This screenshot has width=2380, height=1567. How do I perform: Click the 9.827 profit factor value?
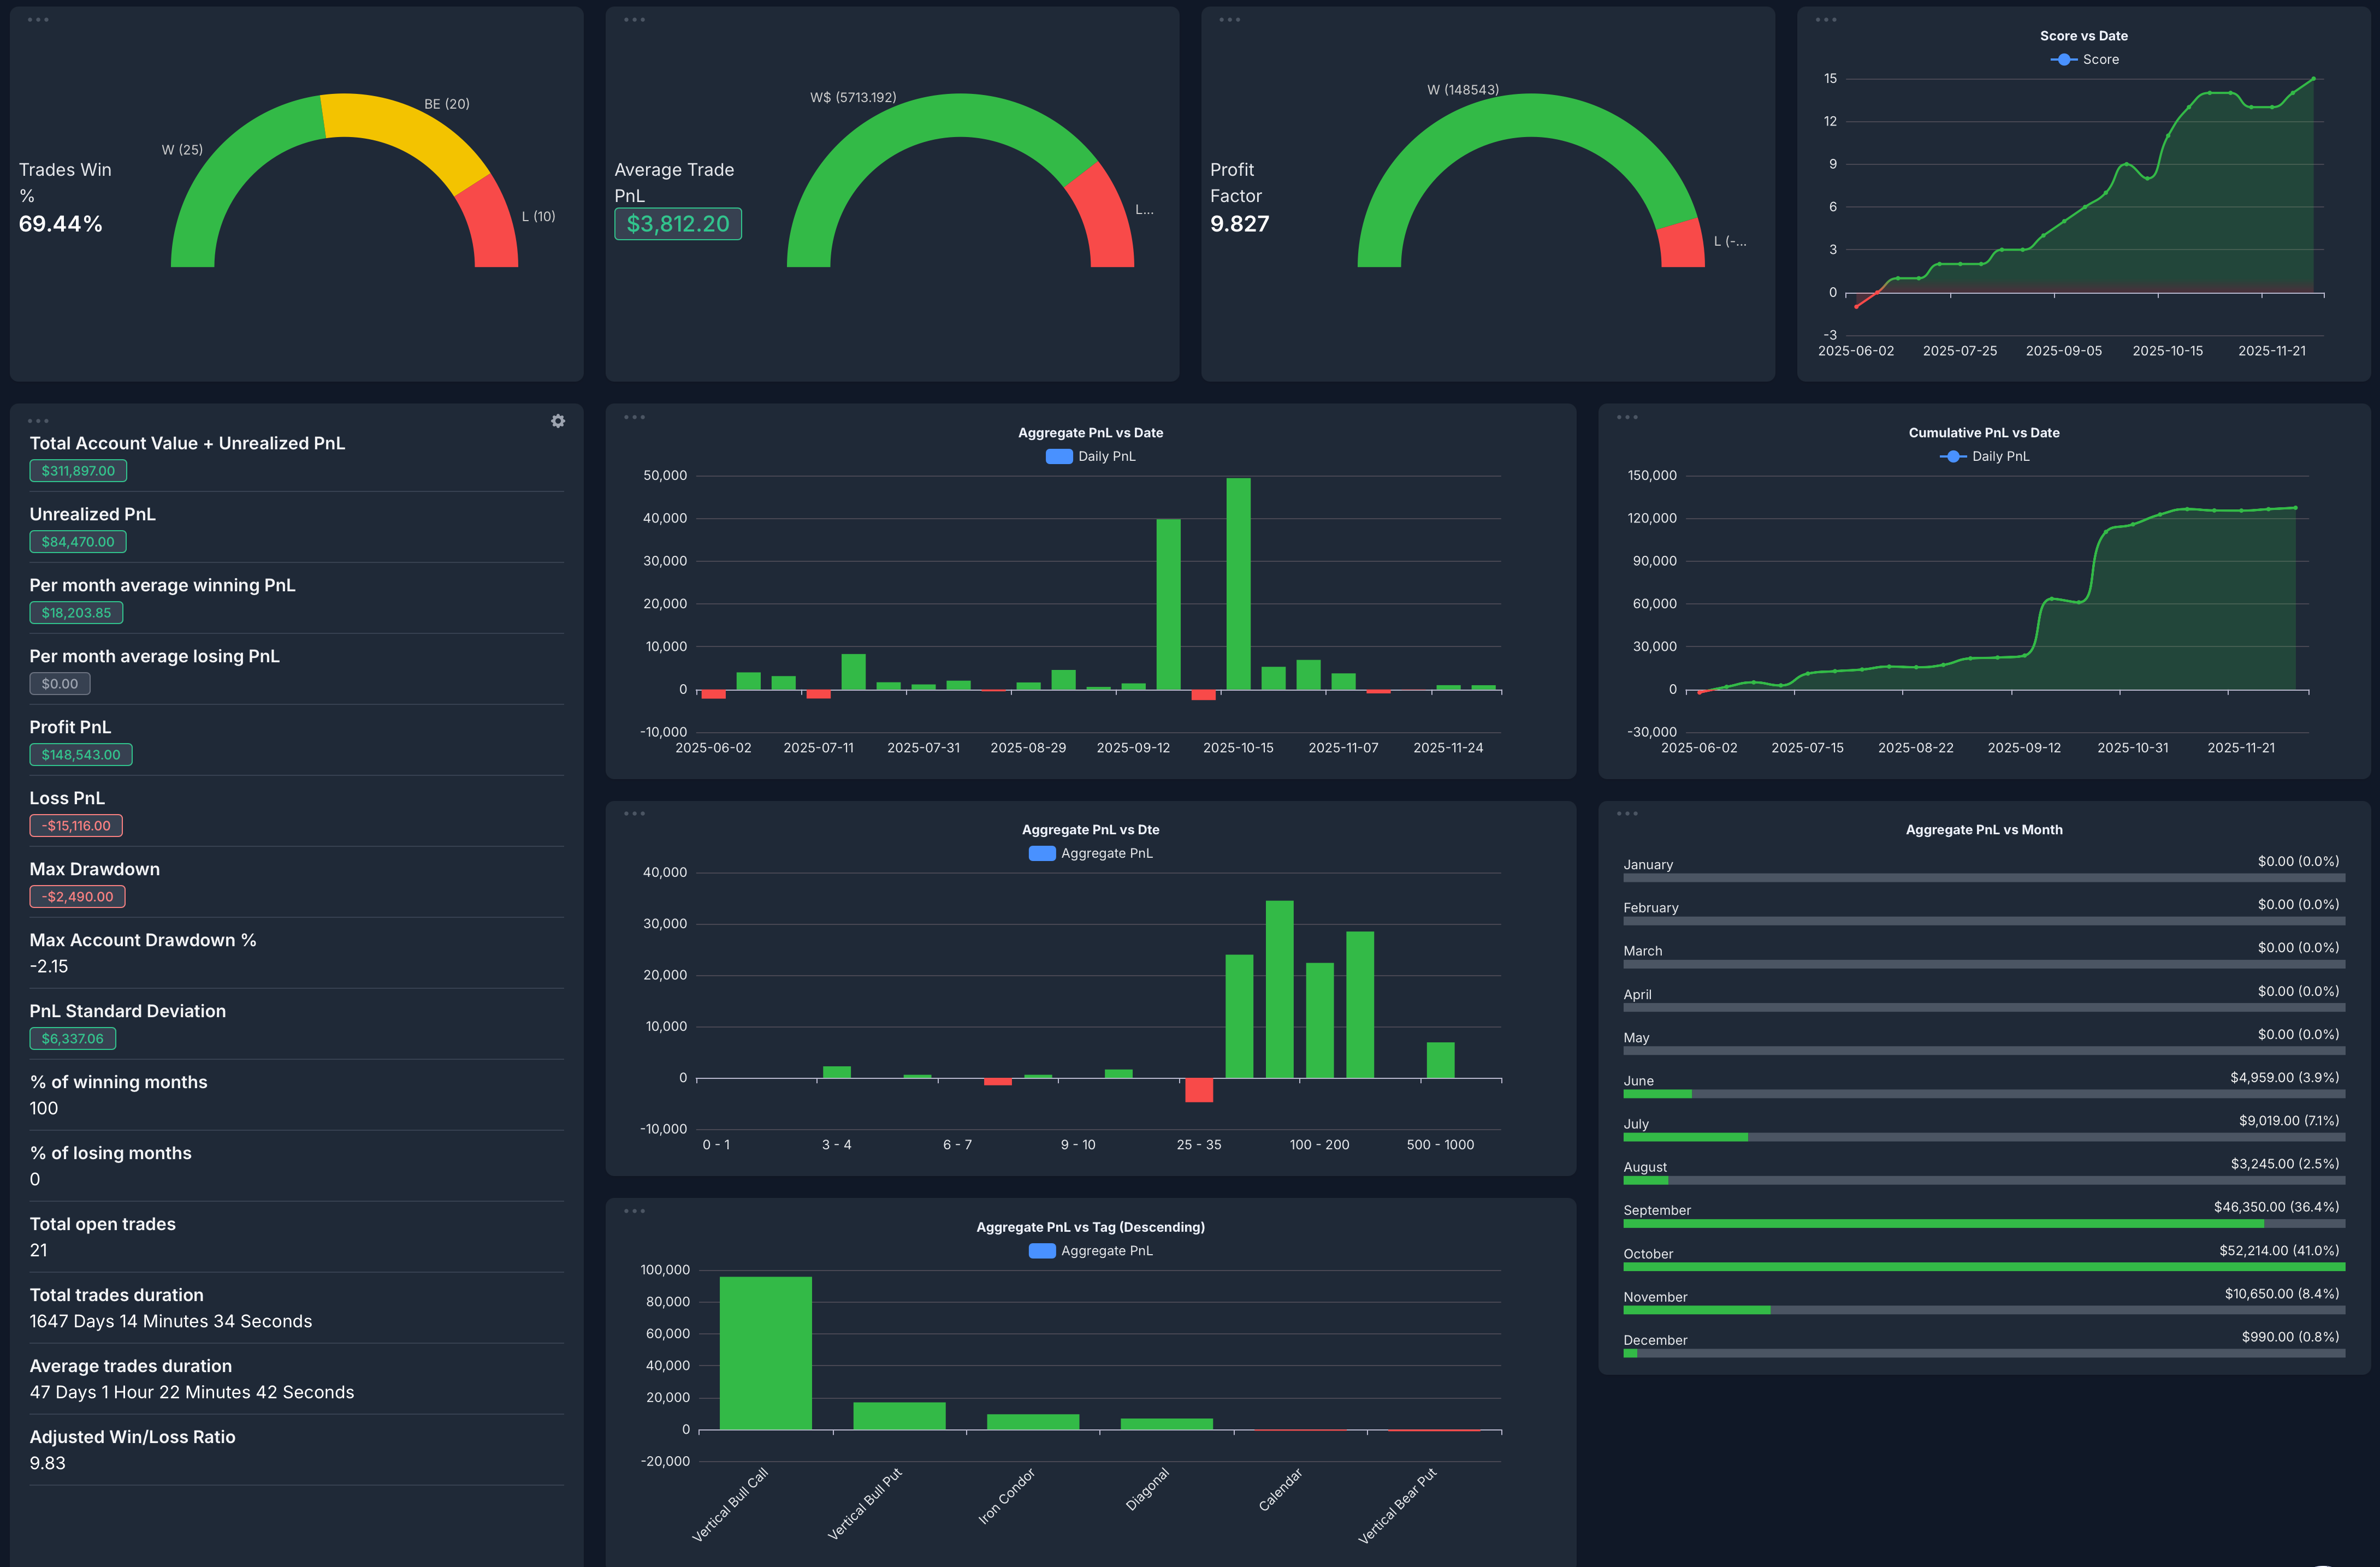pos(1240,224)
